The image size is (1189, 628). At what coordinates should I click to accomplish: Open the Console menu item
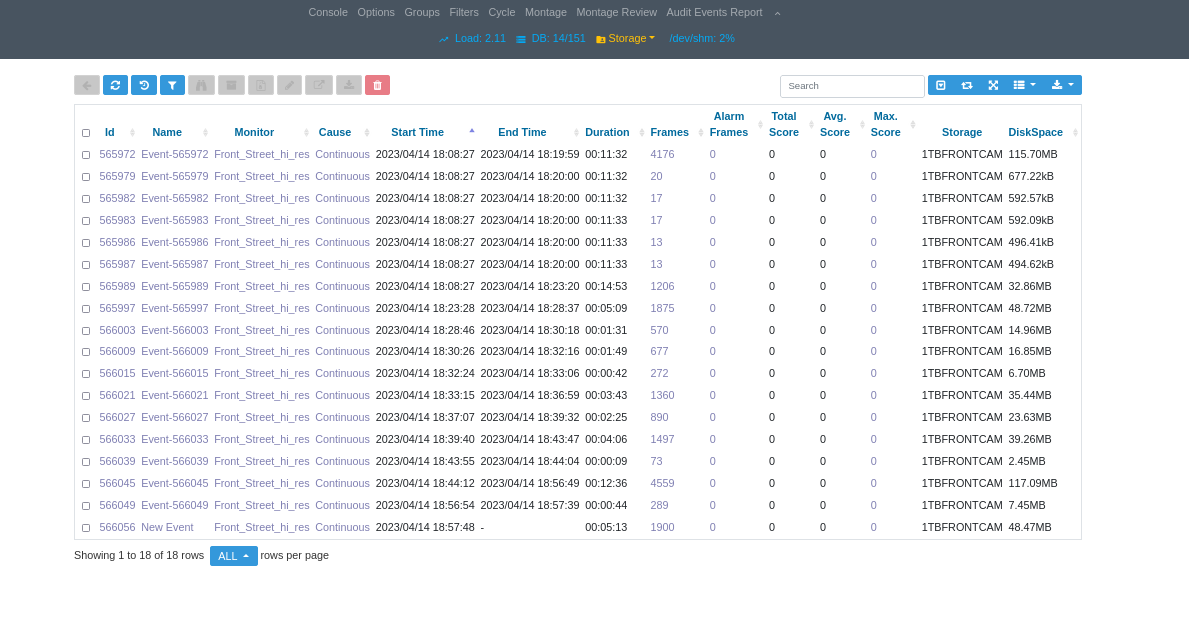328,12
